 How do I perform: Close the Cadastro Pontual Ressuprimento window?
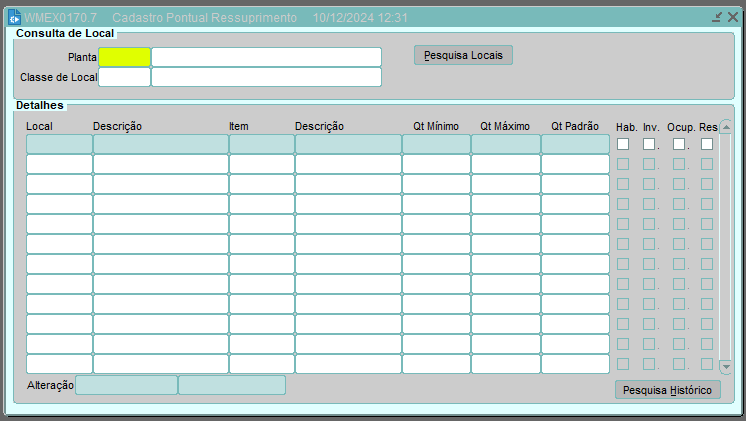[732, 18]
